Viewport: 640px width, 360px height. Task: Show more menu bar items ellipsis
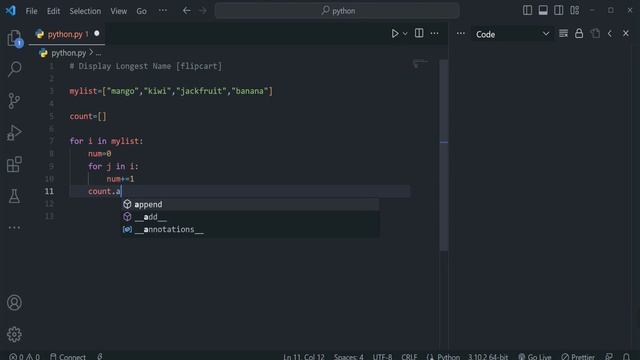click(162, 11)
